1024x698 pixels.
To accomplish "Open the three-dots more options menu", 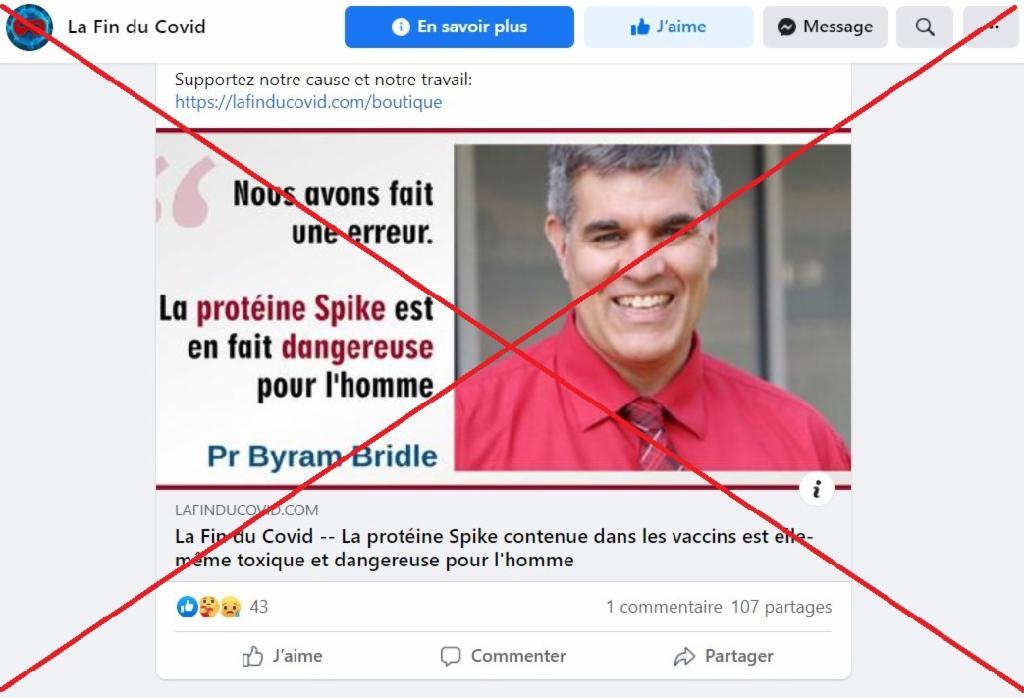I will (x=993, y=27).
